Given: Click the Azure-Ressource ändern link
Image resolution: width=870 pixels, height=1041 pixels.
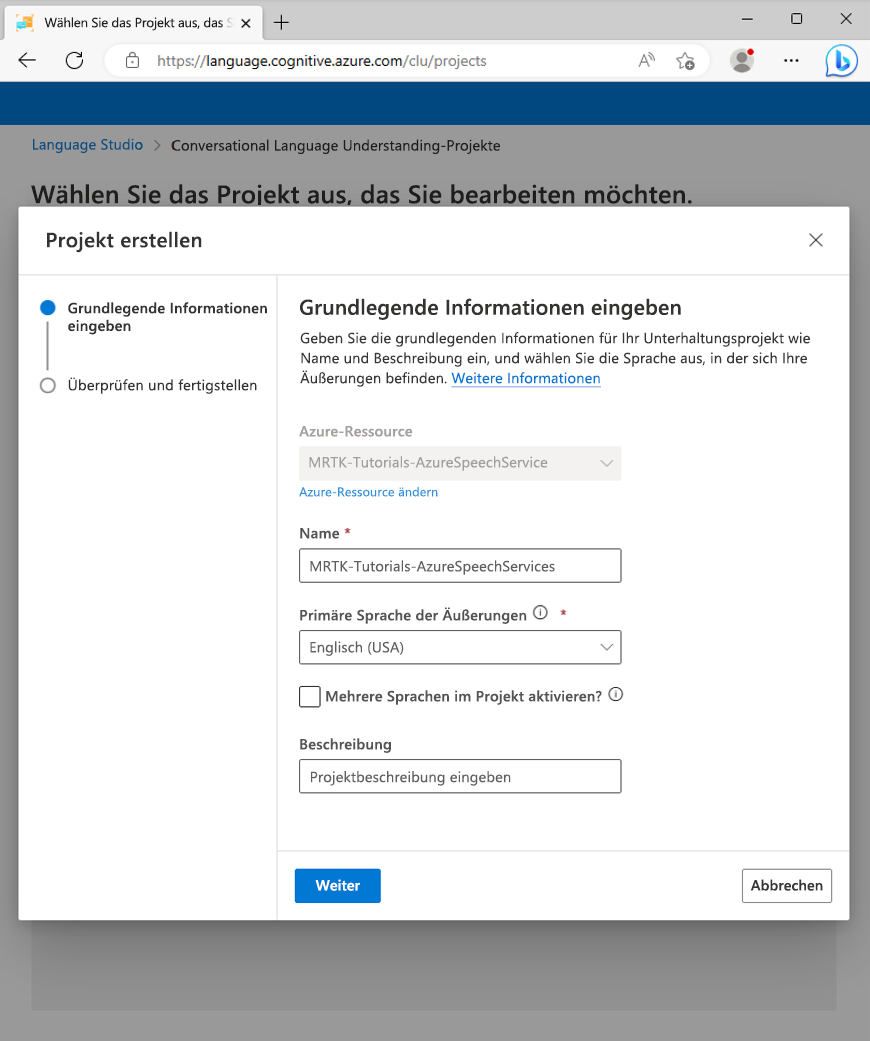Looking at the screenshot, I should [x=369, y=492].
